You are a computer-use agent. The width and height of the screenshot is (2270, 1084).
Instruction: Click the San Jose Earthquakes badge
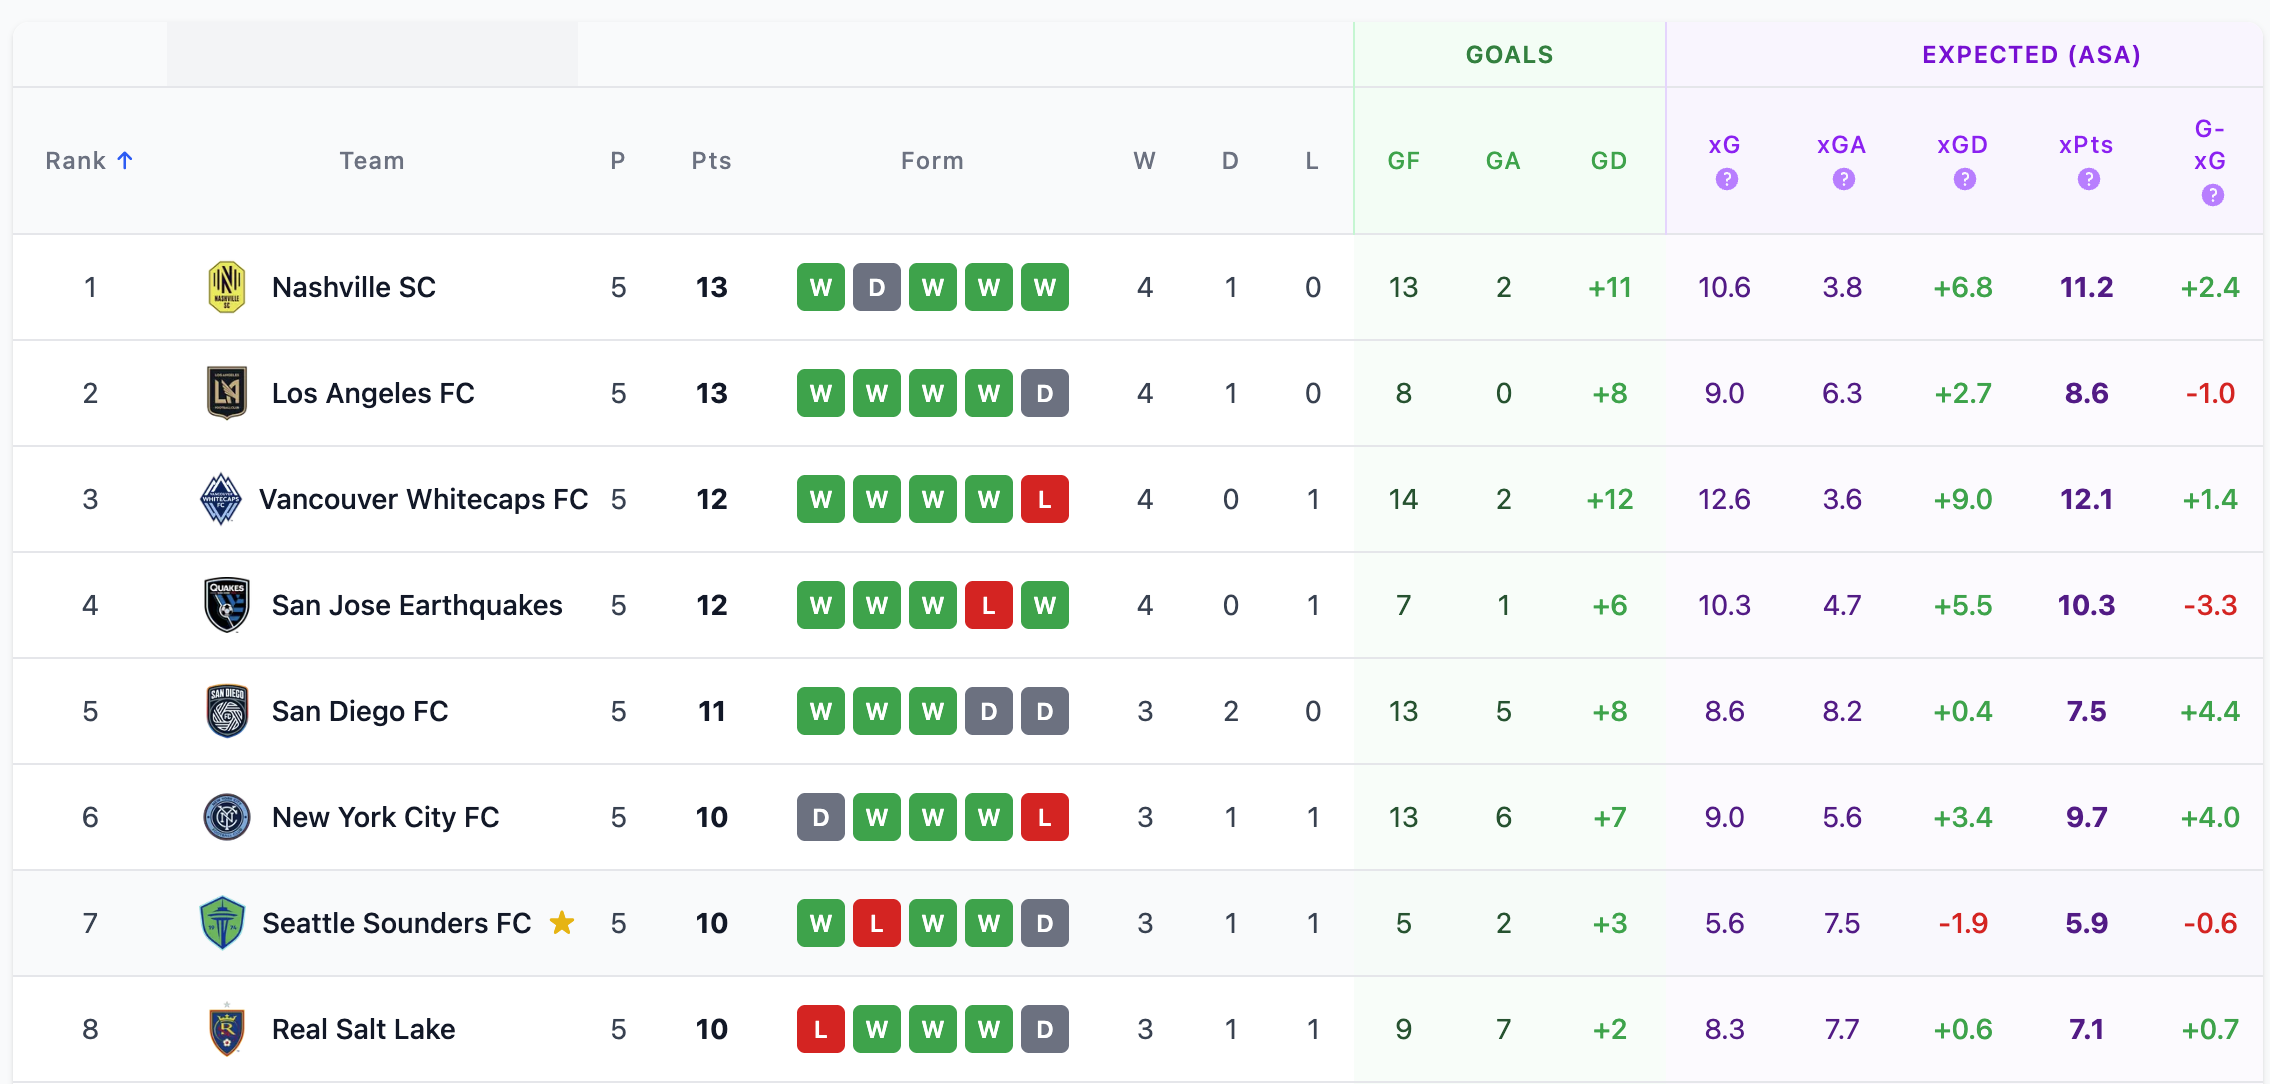point(227,605)
